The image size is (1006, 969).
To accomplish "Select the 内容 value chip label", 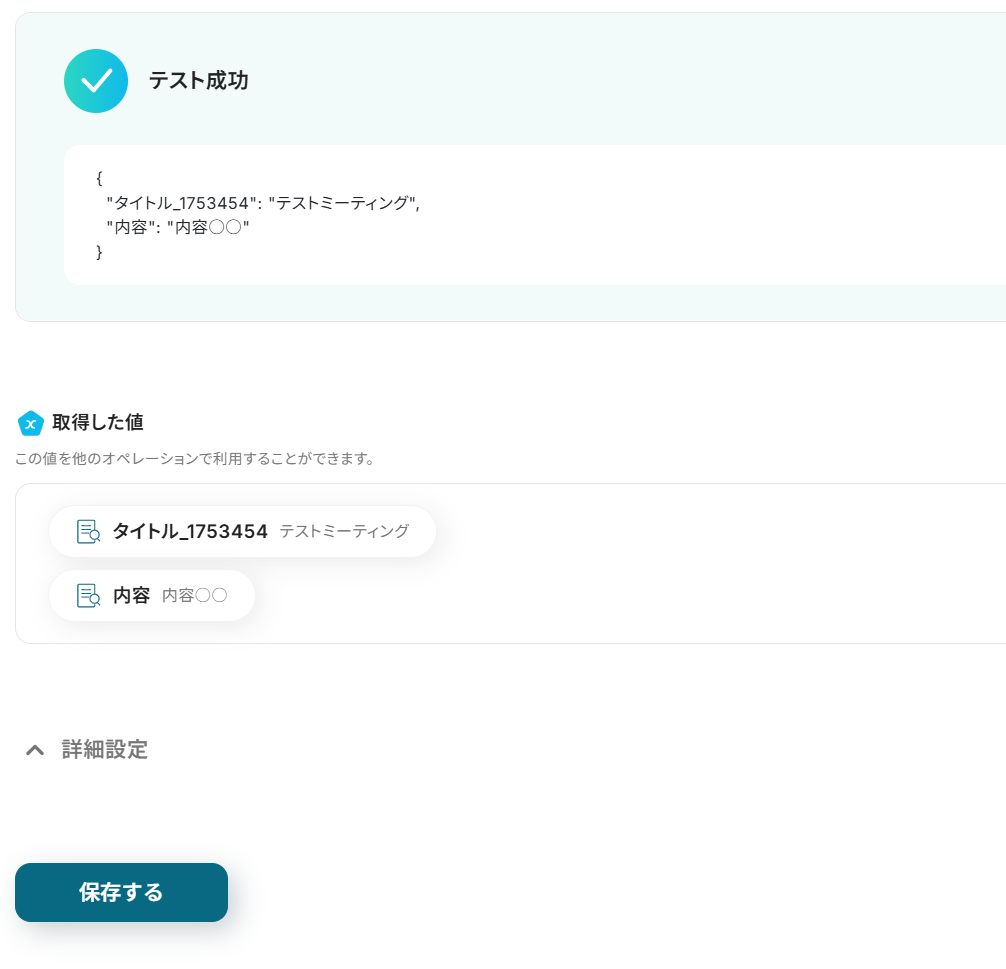I will [x=131, y=596].
